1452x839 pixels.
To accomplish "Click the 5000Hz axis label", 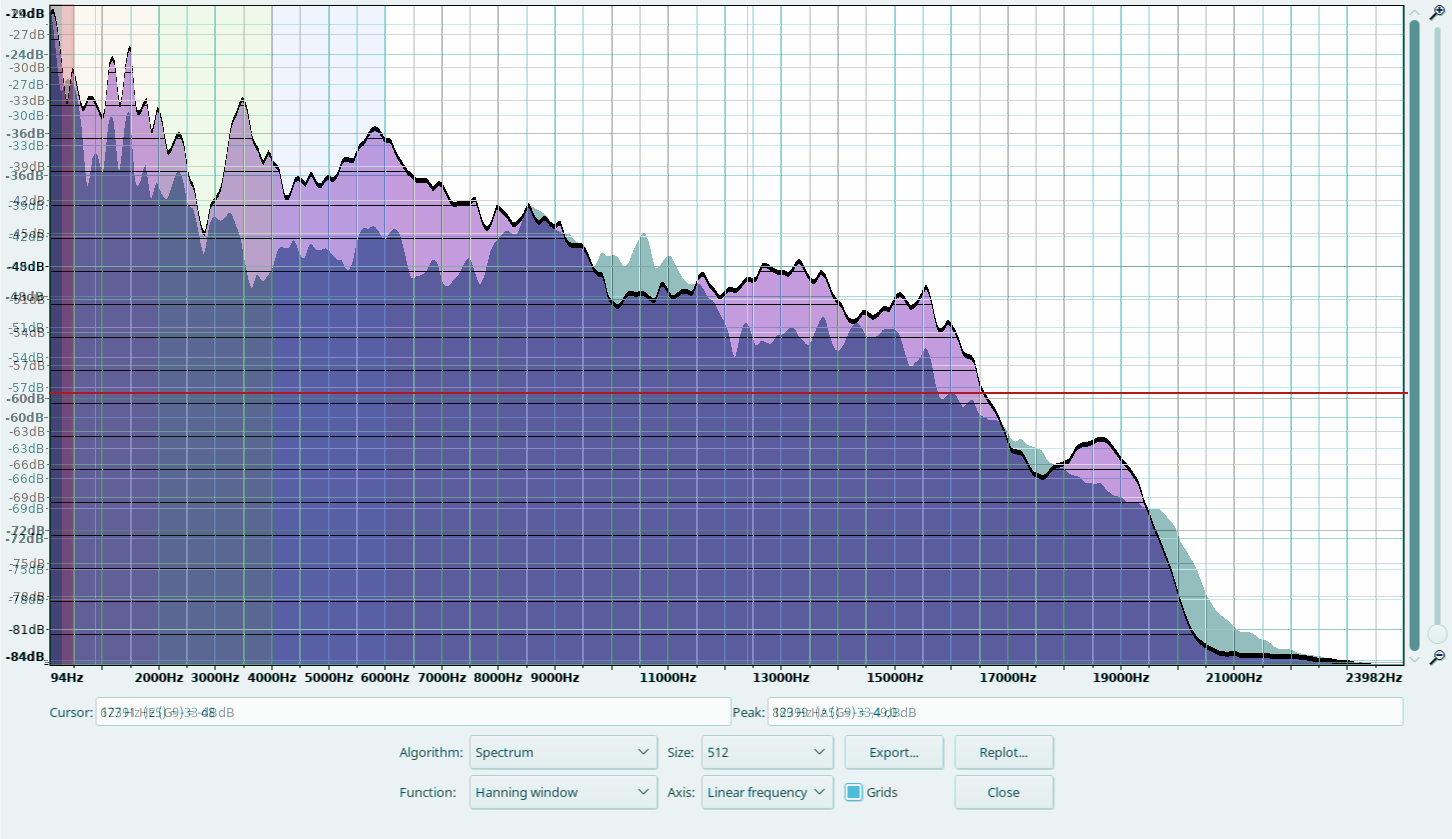I will tap(329, 677).
